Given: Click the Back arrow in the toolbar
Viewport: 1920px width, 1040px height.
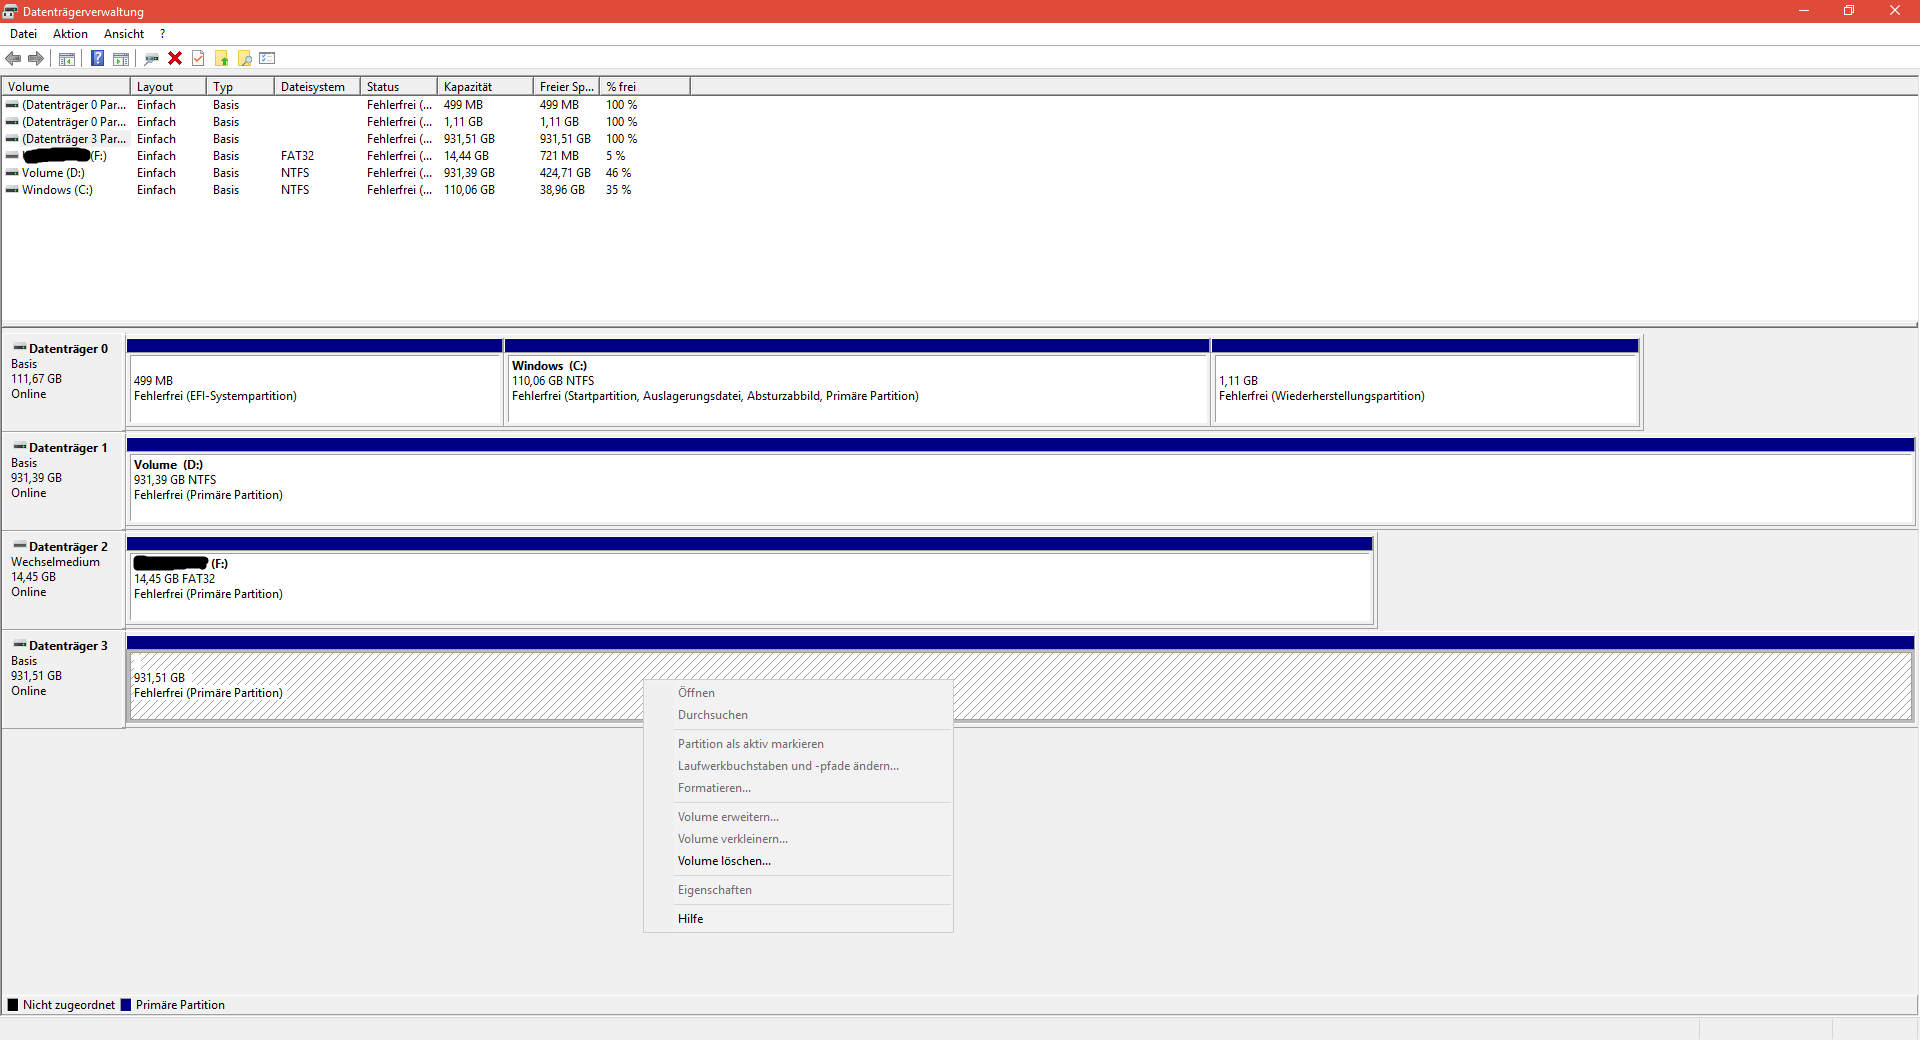Looking at the screenshot, I should tap(13, 58).
